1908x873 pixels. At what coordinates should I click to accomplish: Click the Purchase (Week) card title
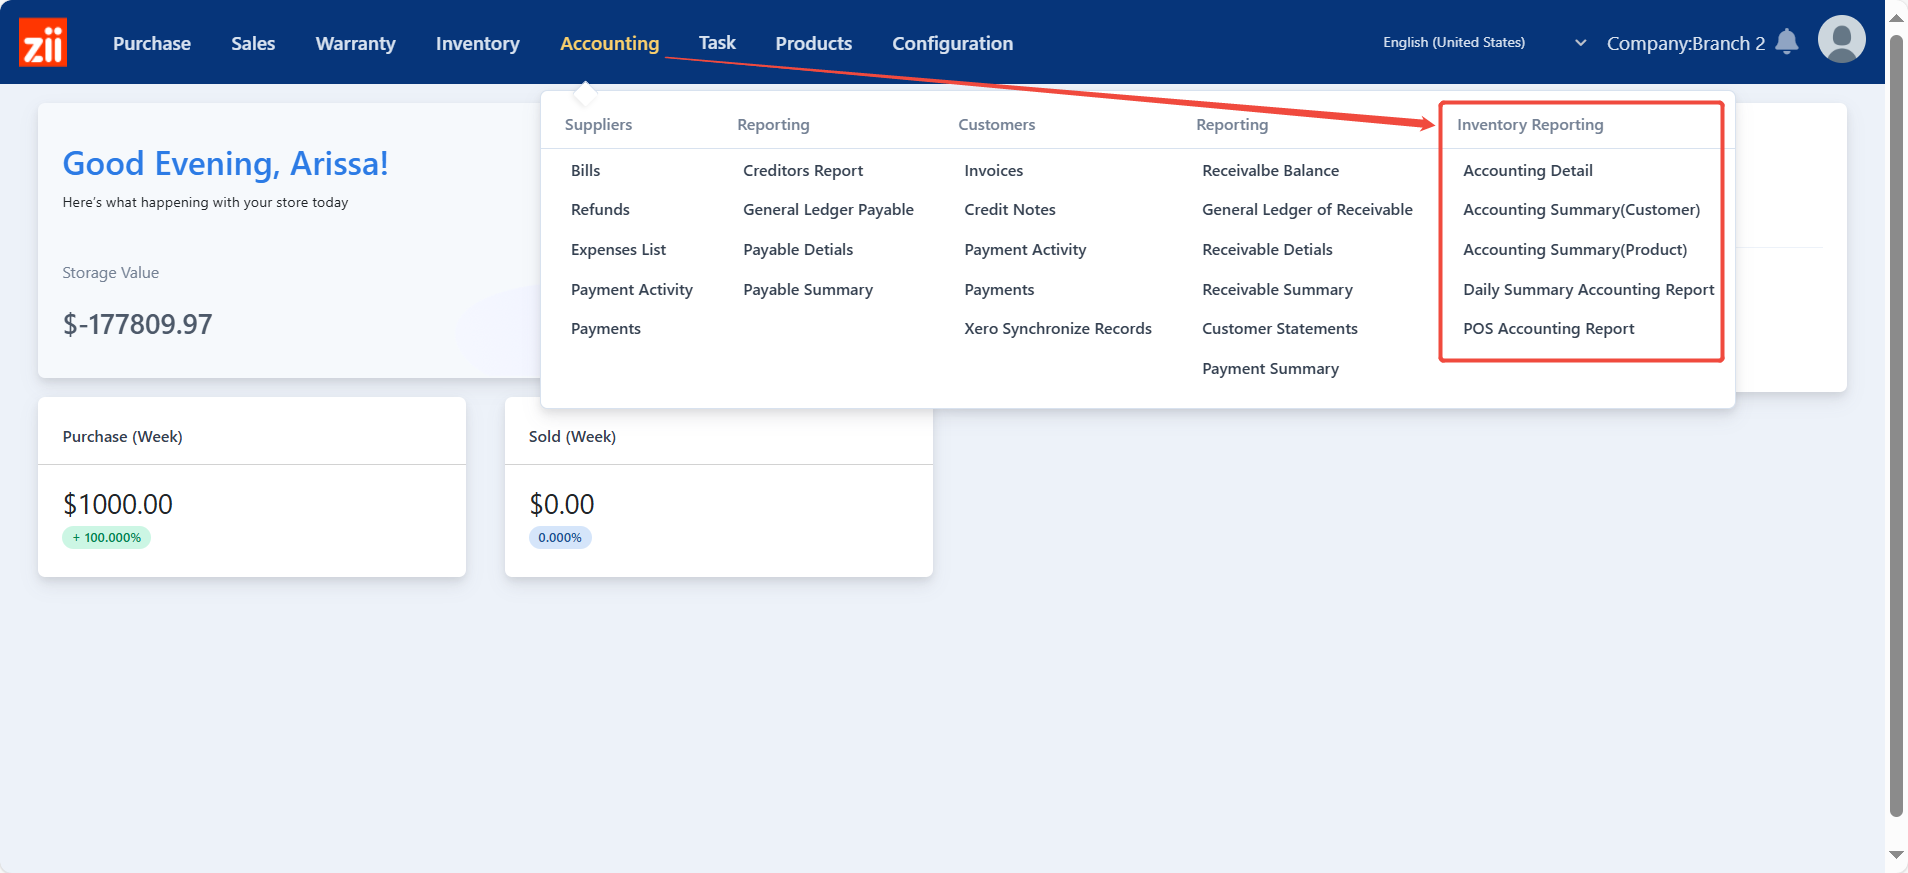pyautogui.click(x=123, y=436)
